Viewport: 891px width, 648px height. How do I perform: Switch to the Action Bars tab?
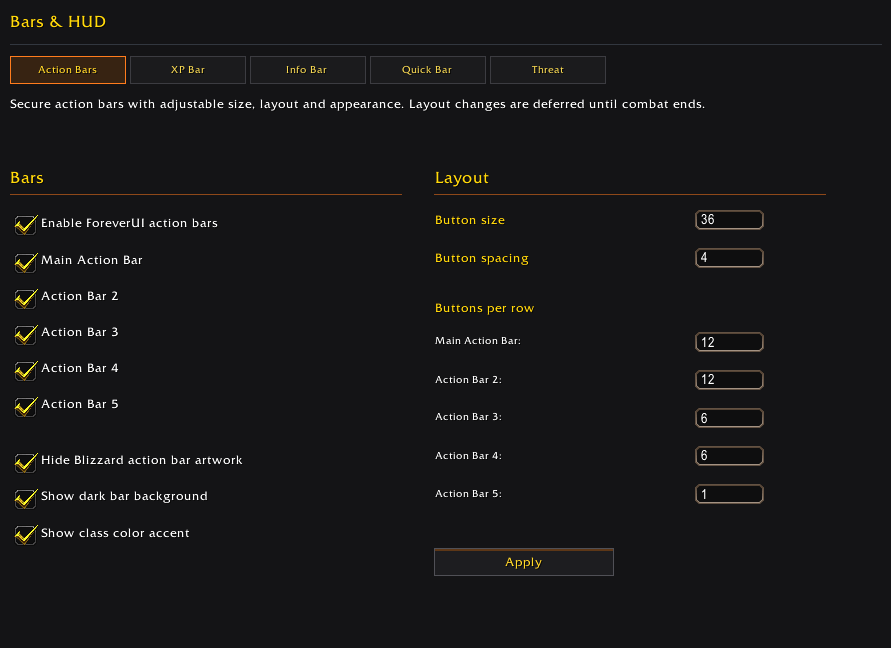68,70
